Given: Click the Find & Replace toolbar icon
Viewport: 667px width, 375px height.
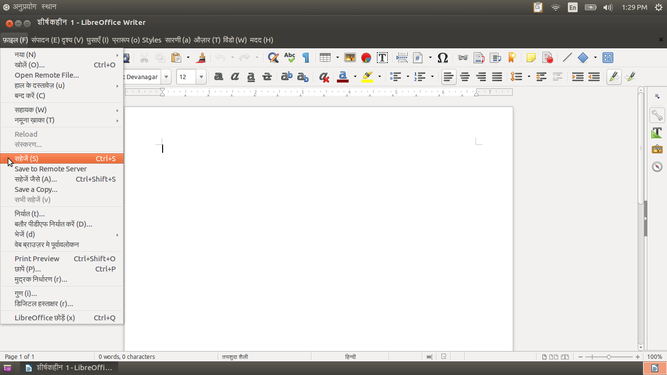Looking at the screenshot, I should tap(273, 57).
